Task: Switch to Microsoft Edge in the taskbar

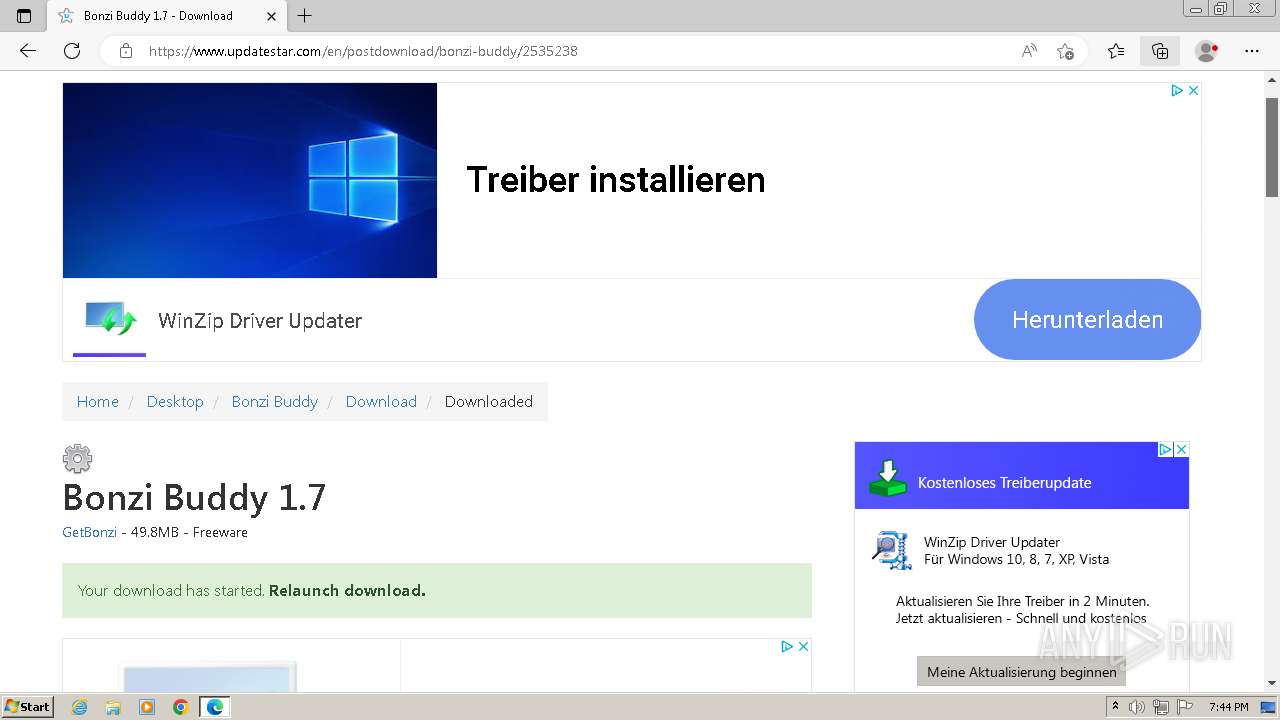Action: 215,707
